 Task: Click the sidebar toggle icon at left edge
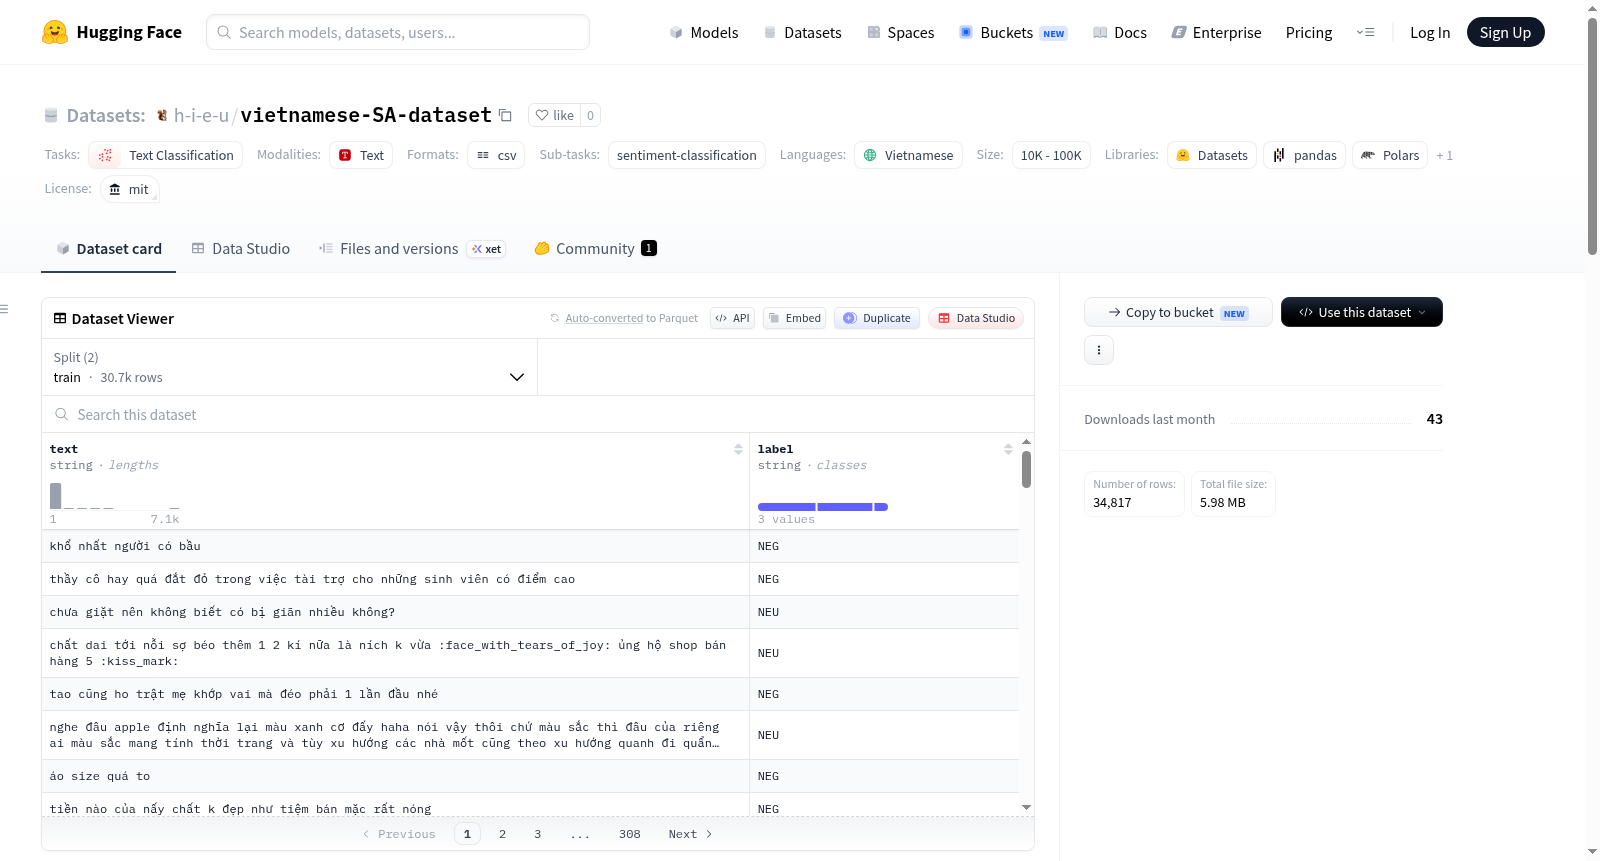(x=5, y=309)
